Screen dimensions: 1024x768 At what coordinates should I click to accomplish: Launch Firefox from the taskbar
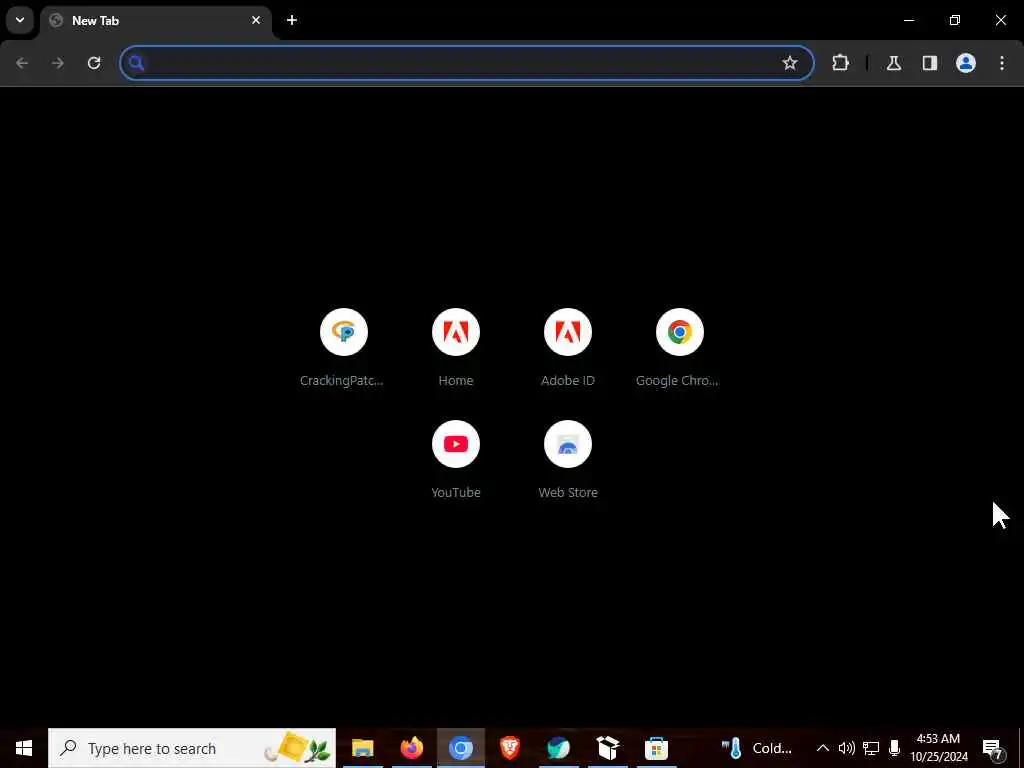411,748
